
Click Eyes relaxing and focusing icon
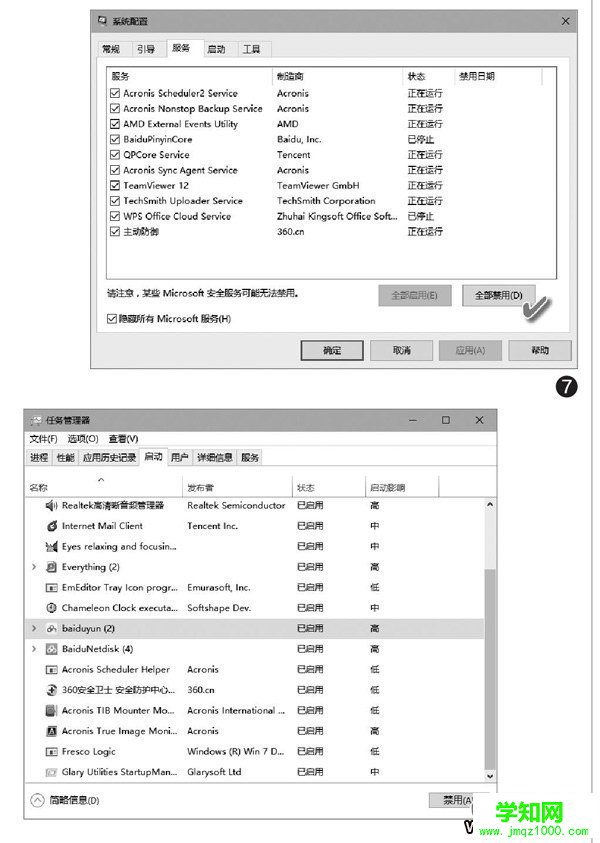52,547
